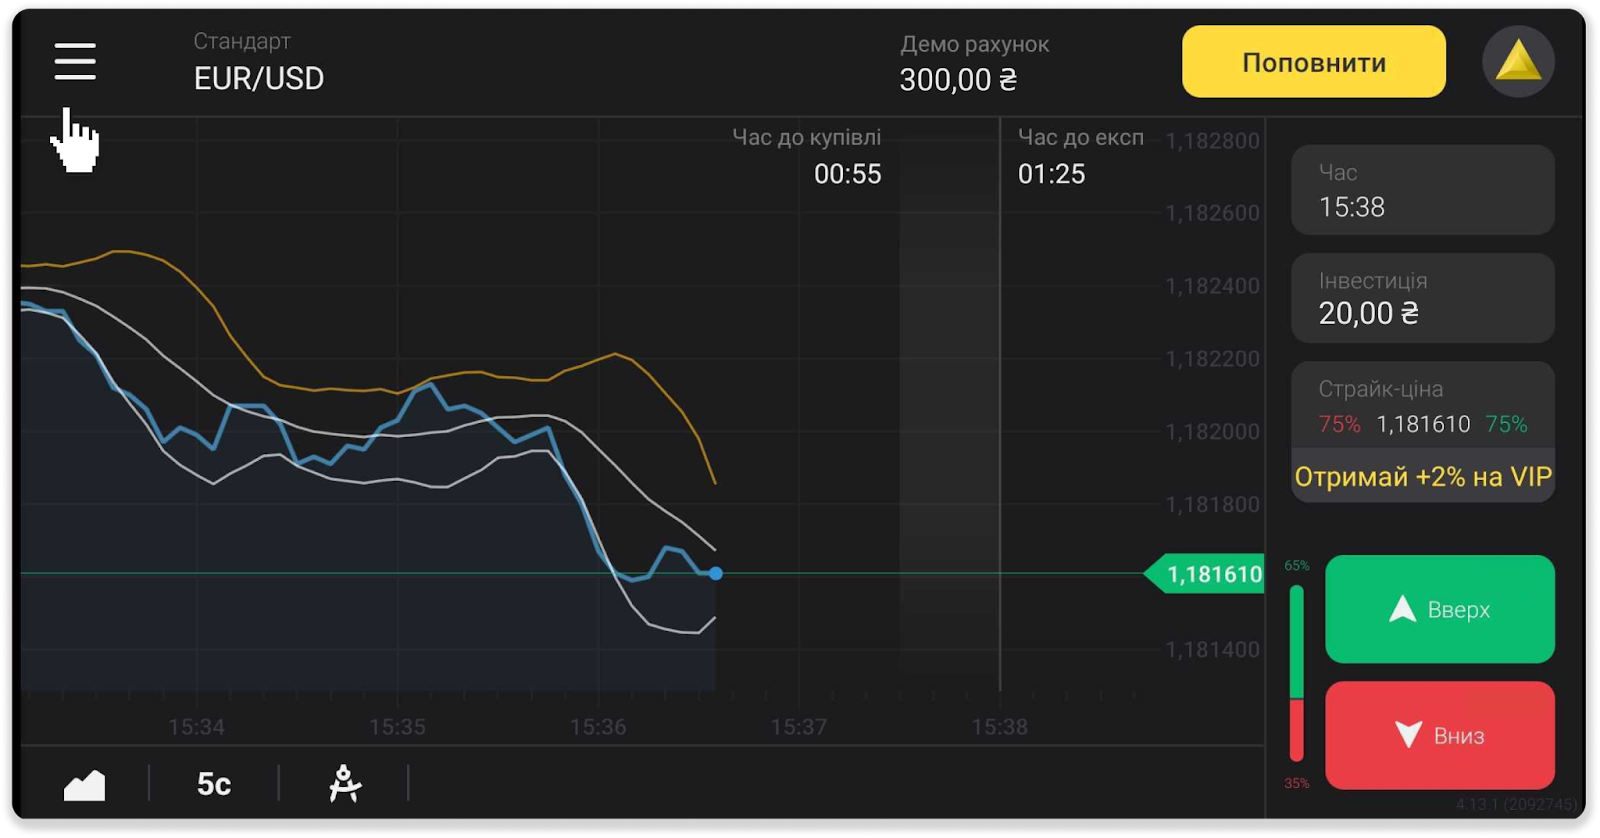
Task: Open the Страйк-ціна selector
Action: pyautogui.click(x=1422, y=407)
